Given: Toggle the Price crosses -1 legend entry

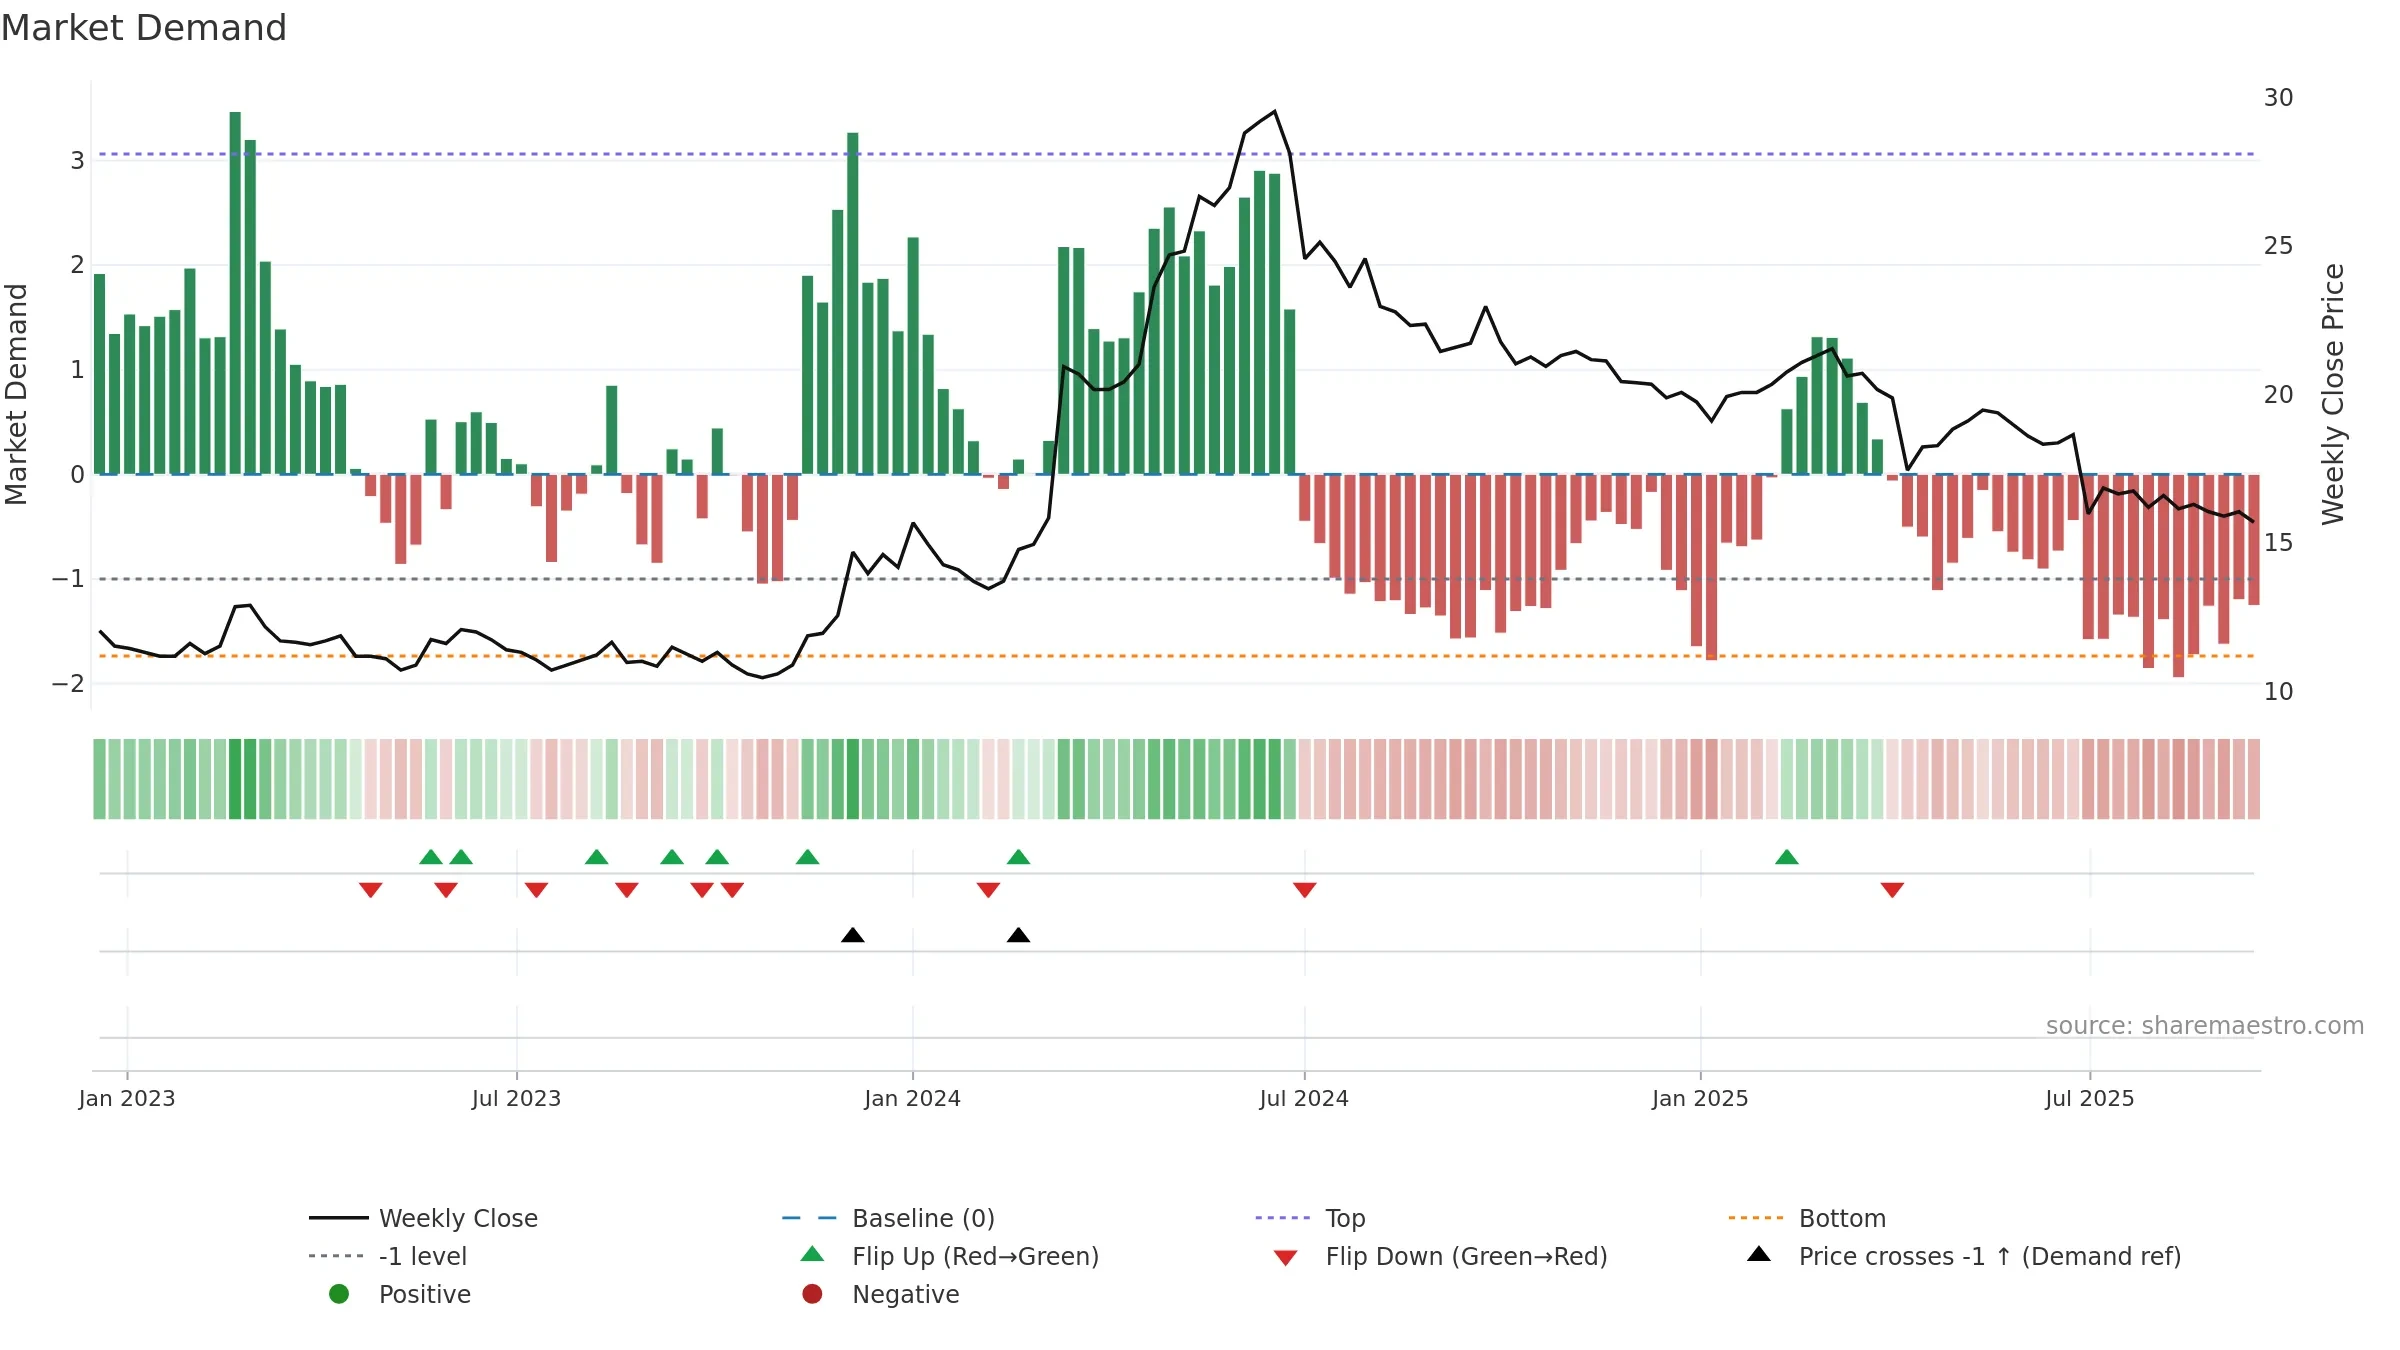Looking at the screenshot, I should click(1964, 1256).
